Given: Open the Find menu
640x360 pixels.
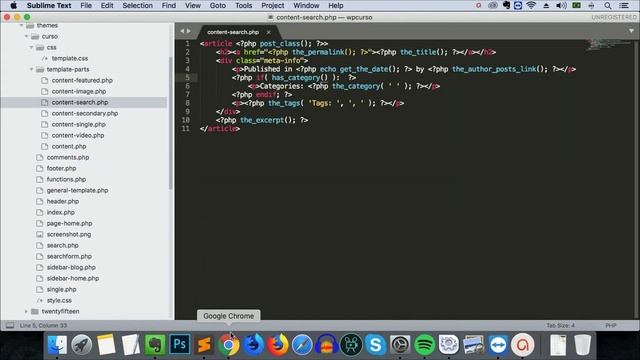Looking at the screenshot, I should [169, 5].
